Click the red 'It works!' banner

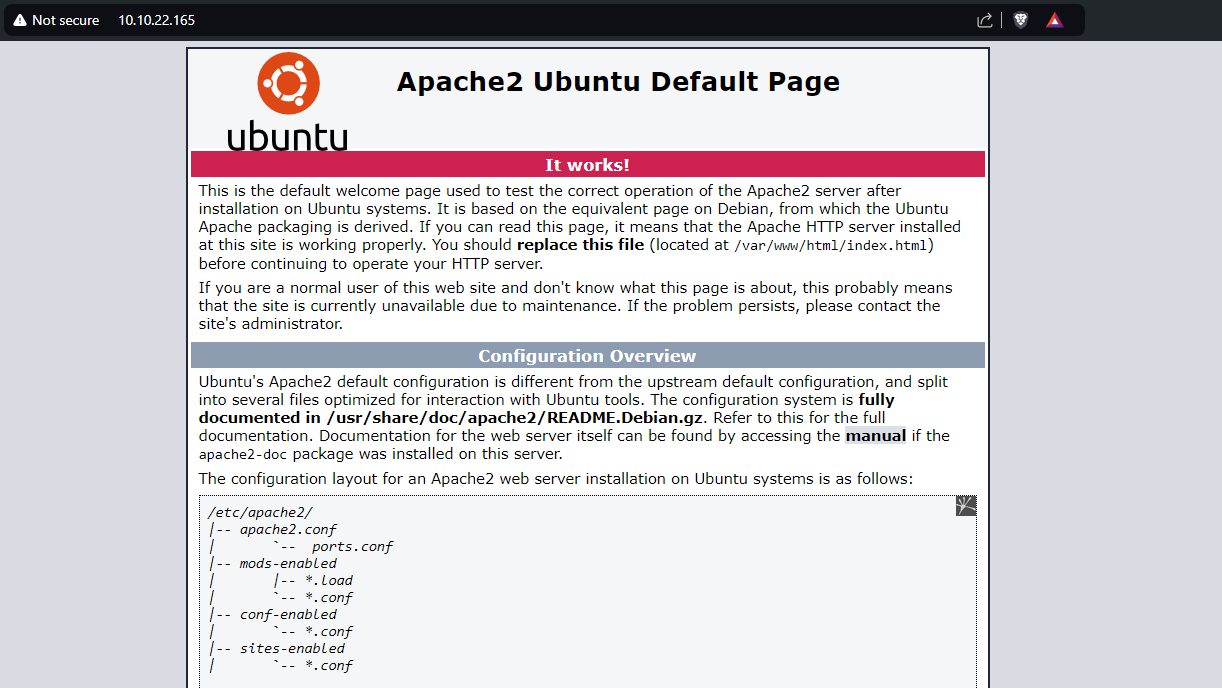pyautogui.click(x=587, y=164)
